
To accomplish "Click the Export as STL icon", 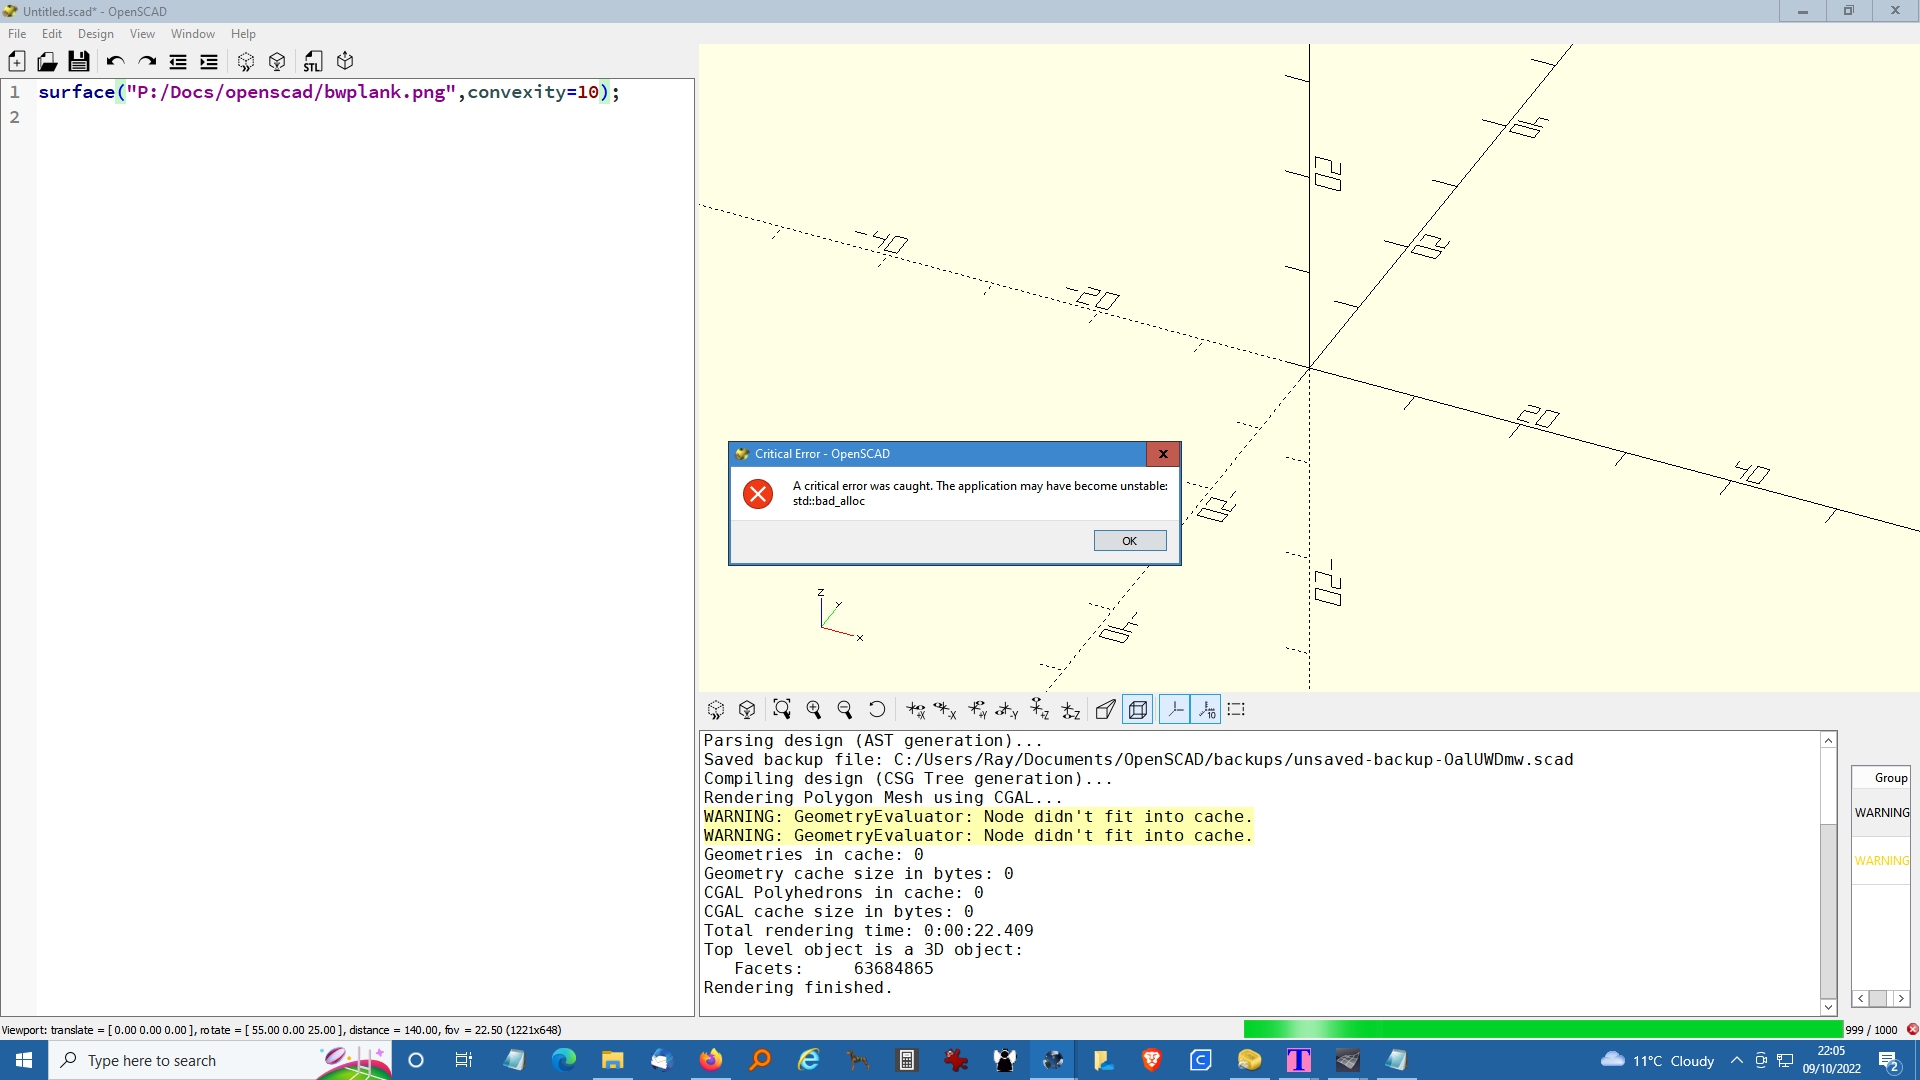I will [x=313, y=62].
